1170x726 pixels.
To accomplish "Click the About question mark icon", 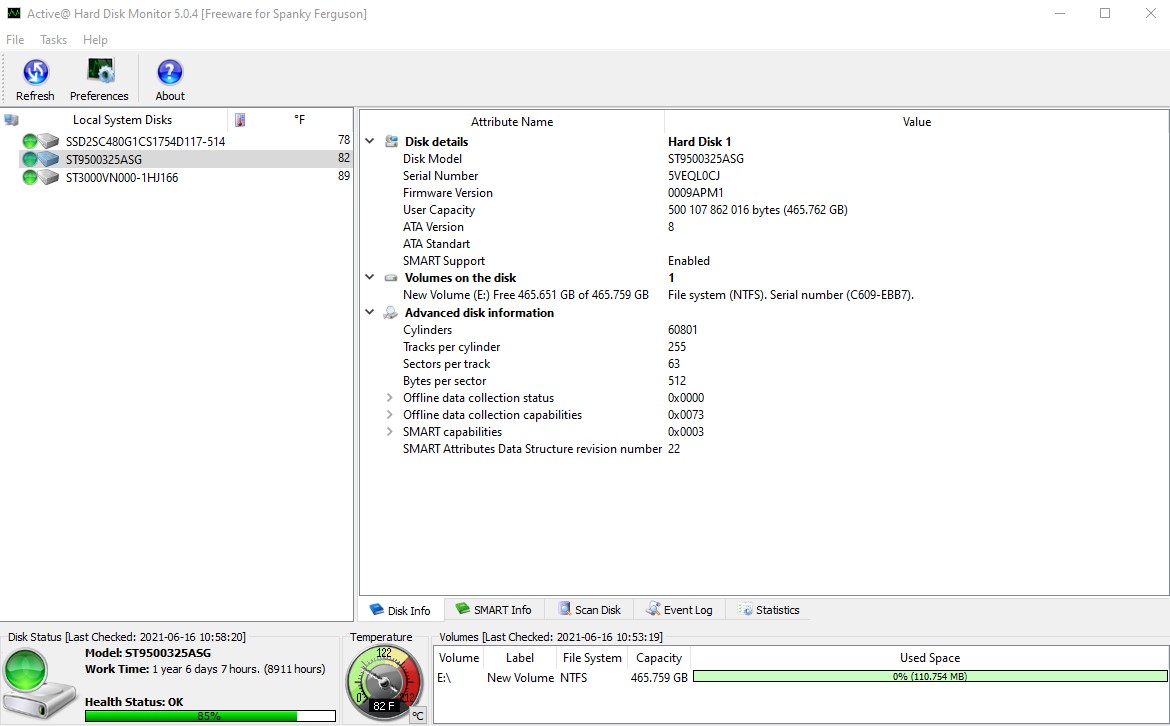I will pyautogui.click(x=170, y=73).
